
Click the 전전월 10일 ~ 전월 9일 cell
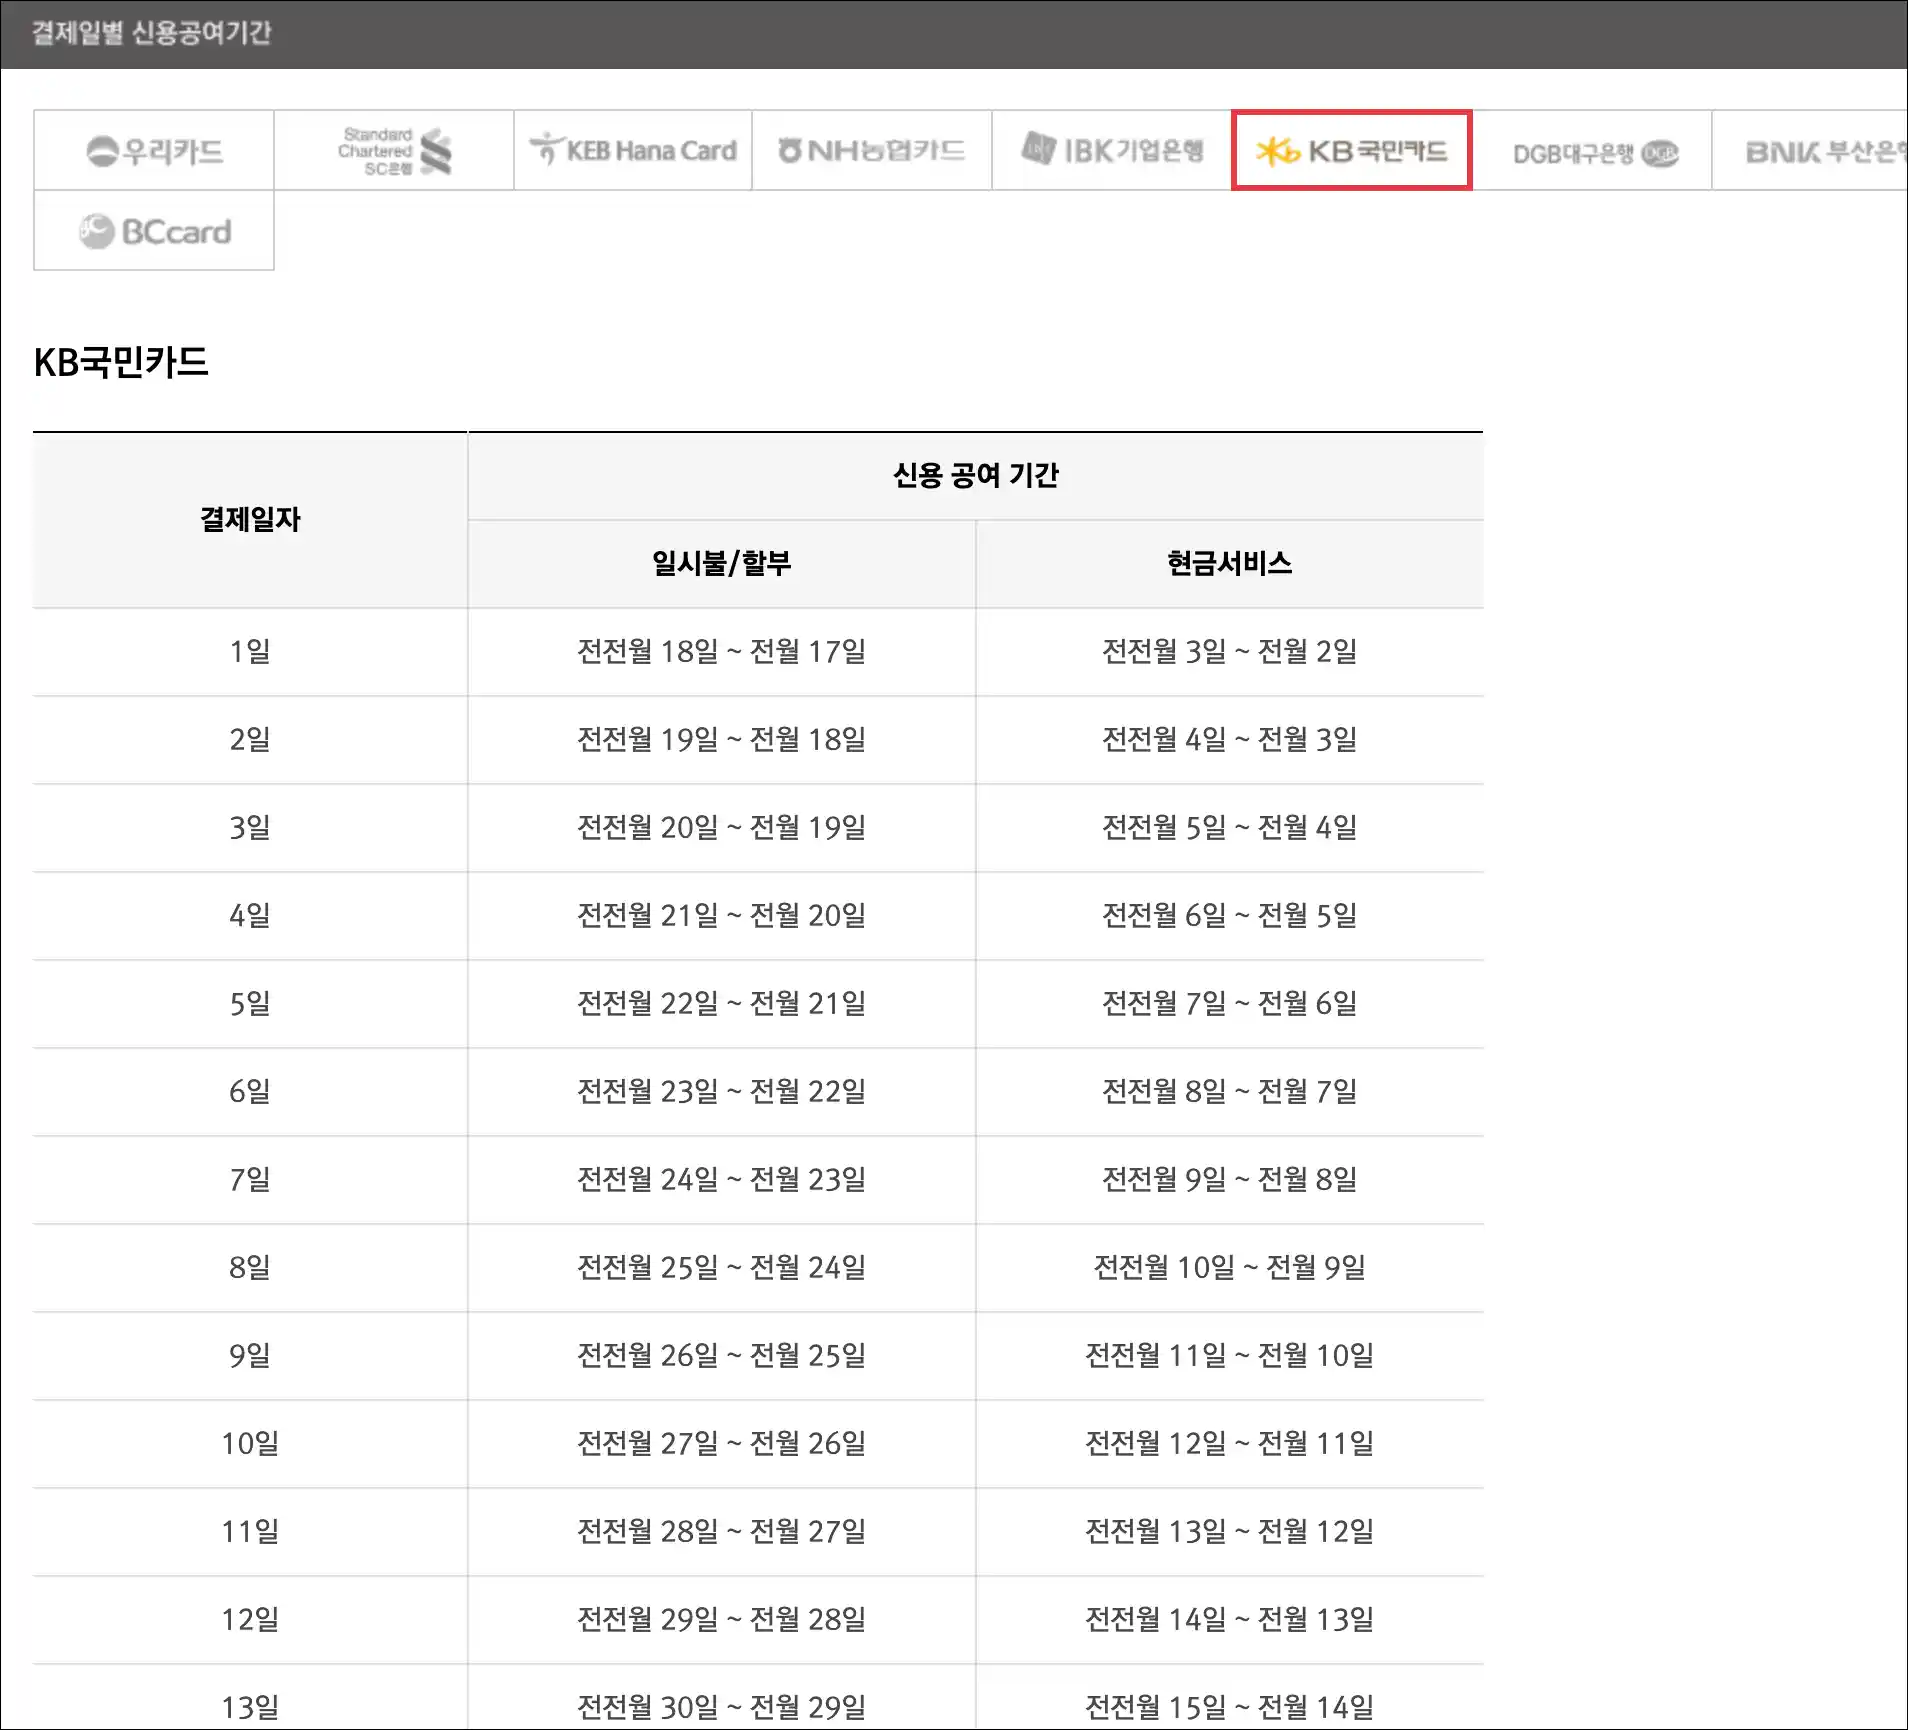(1230, 1268)
